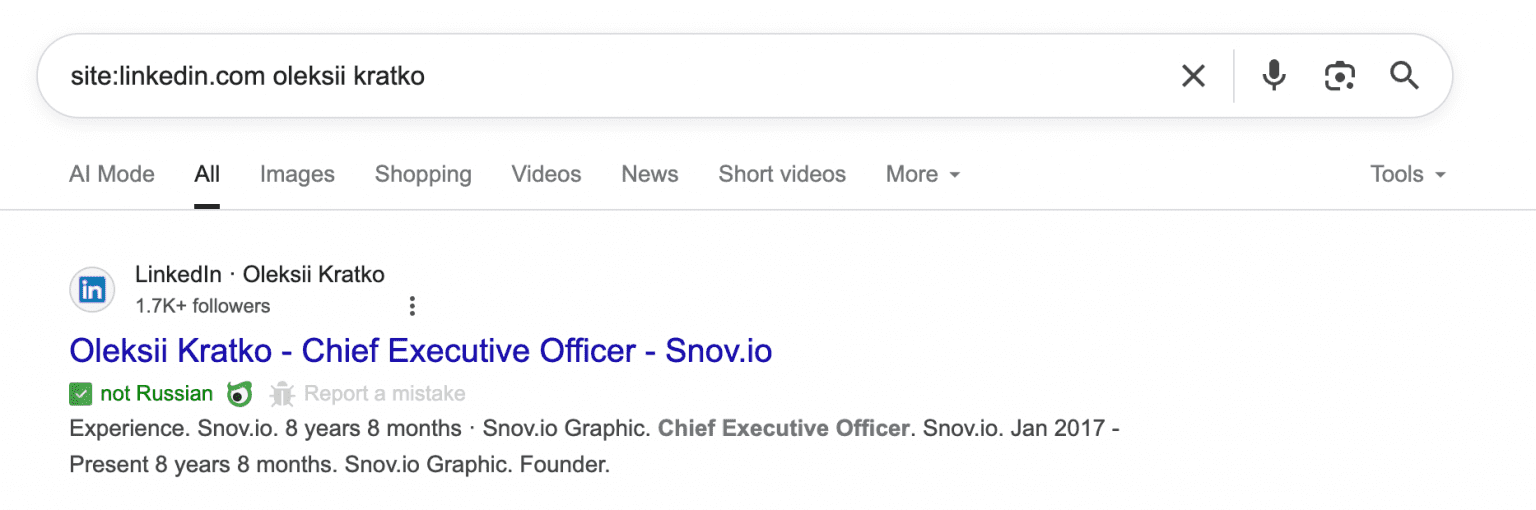Click 'Report a mistake' link
1536x510 pixels.
point(384,394)
